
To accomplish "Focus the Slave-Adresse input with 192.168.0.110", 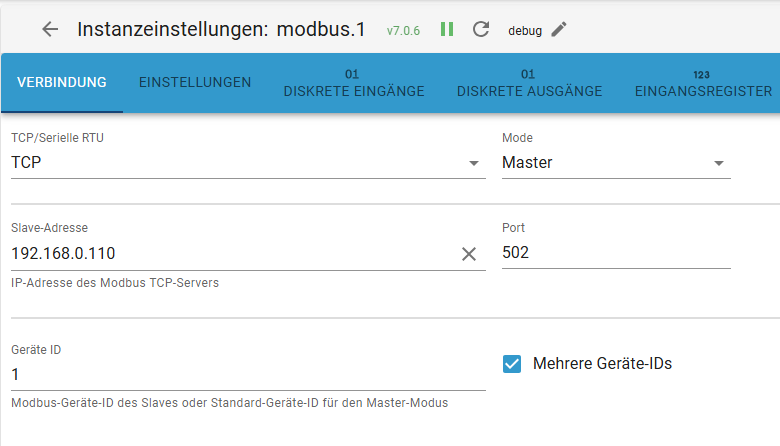I will point(230,254).
